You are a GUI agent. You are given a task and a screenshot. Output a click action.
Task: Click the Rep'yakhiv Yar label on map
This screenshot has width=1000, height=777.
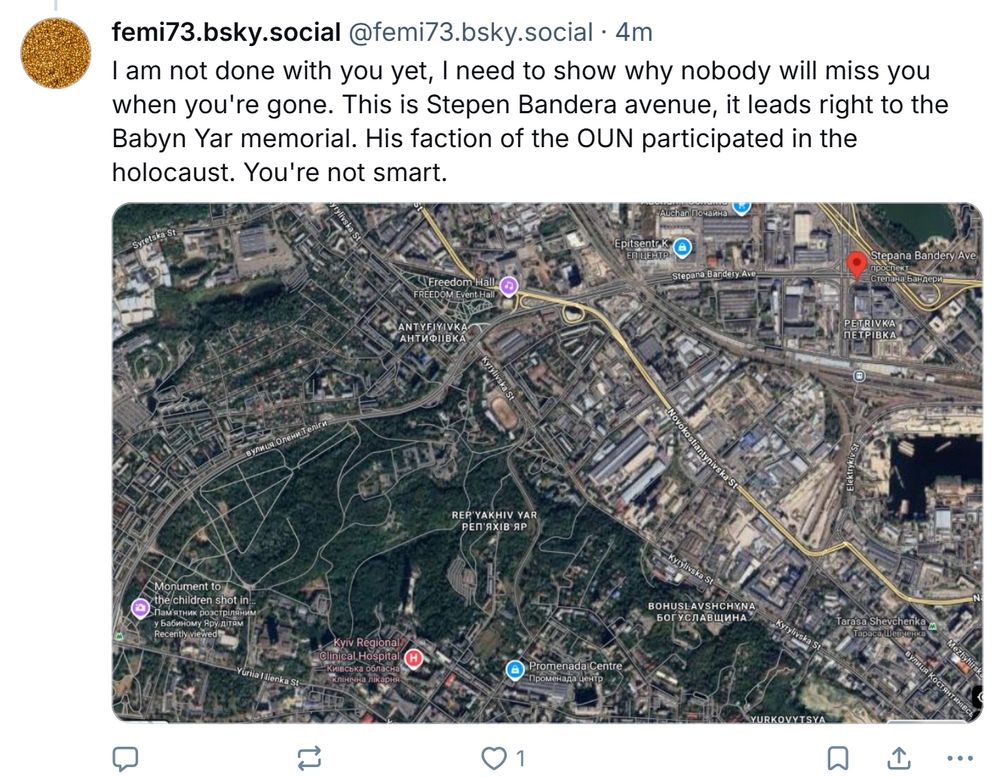[494, 521]
